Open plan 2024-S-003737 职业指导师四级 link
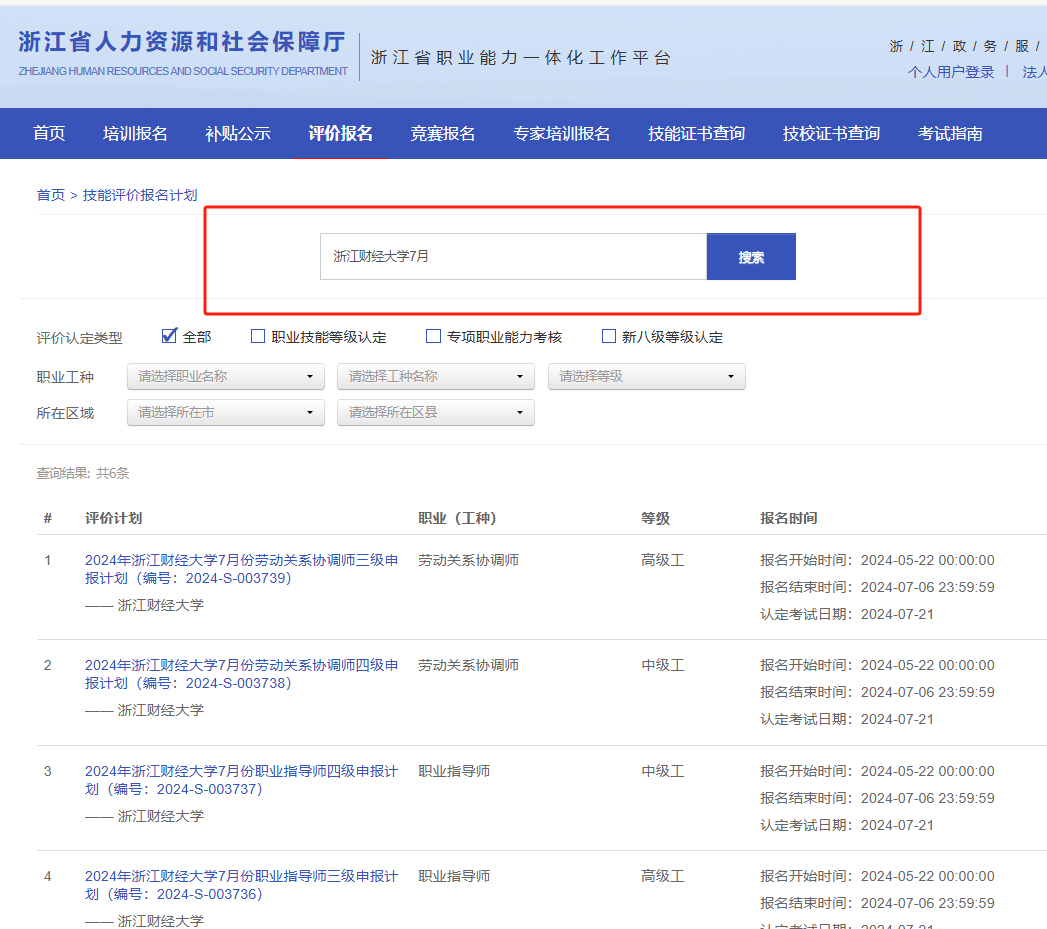The height and width of the screenshot is (929, 1047). point(241,780)
